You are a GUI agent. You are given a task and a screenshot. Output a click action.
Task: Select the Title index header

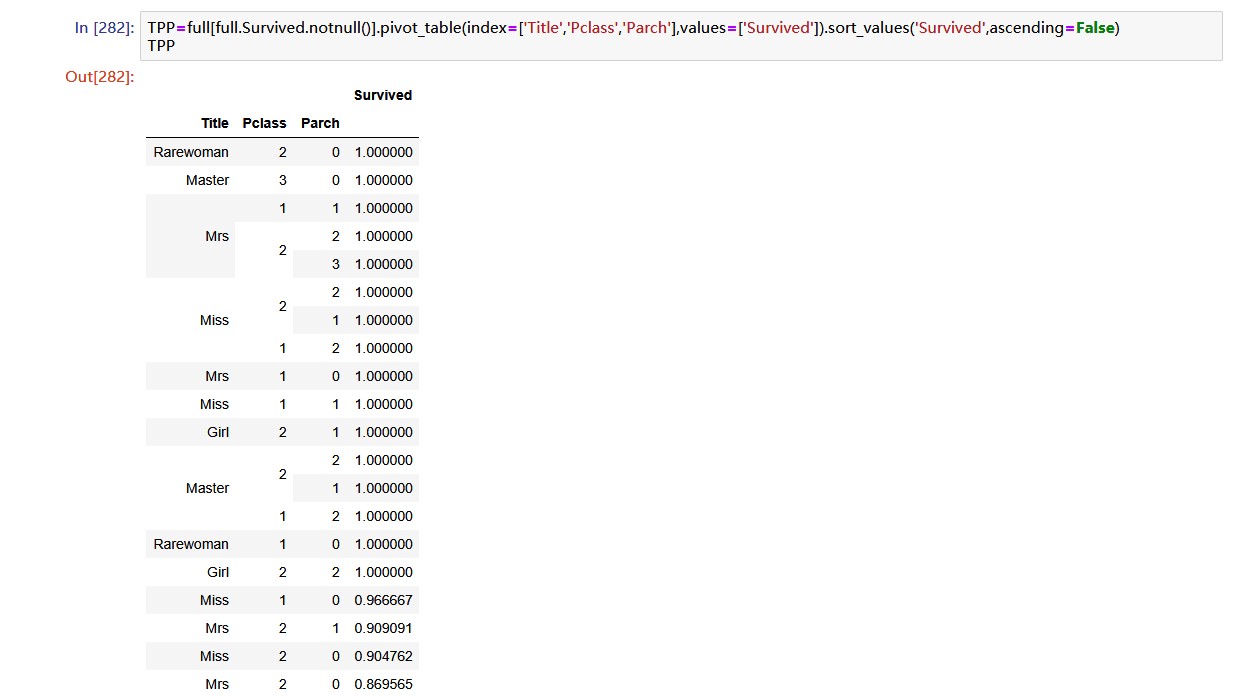214,123
